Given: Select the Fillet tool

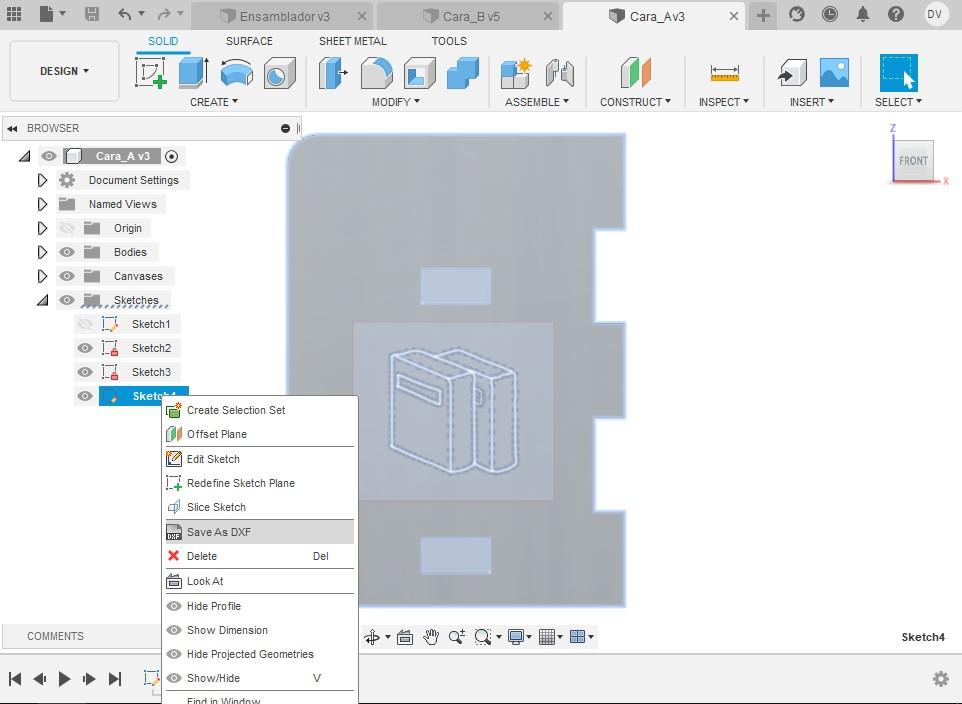Looking at the screenshot, I should click(x=377, y=72).
